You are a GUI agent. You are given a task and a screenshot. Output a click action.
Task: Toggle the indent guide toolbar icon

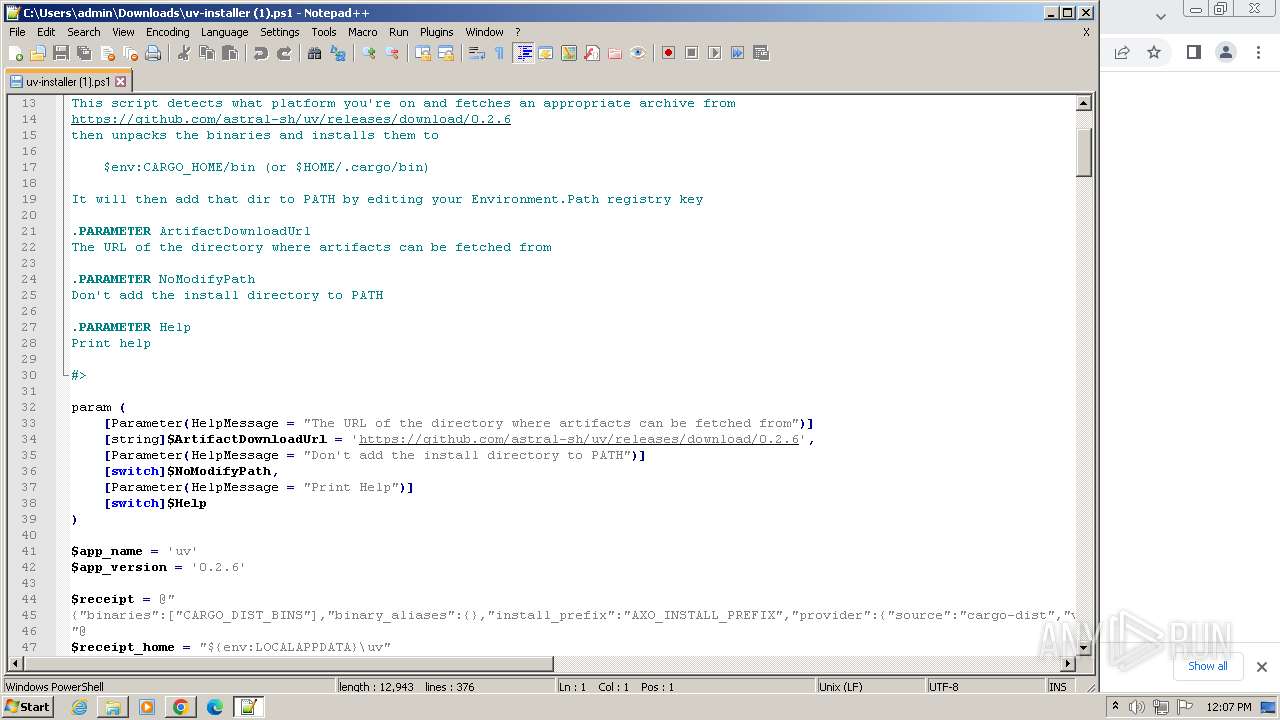523,53
